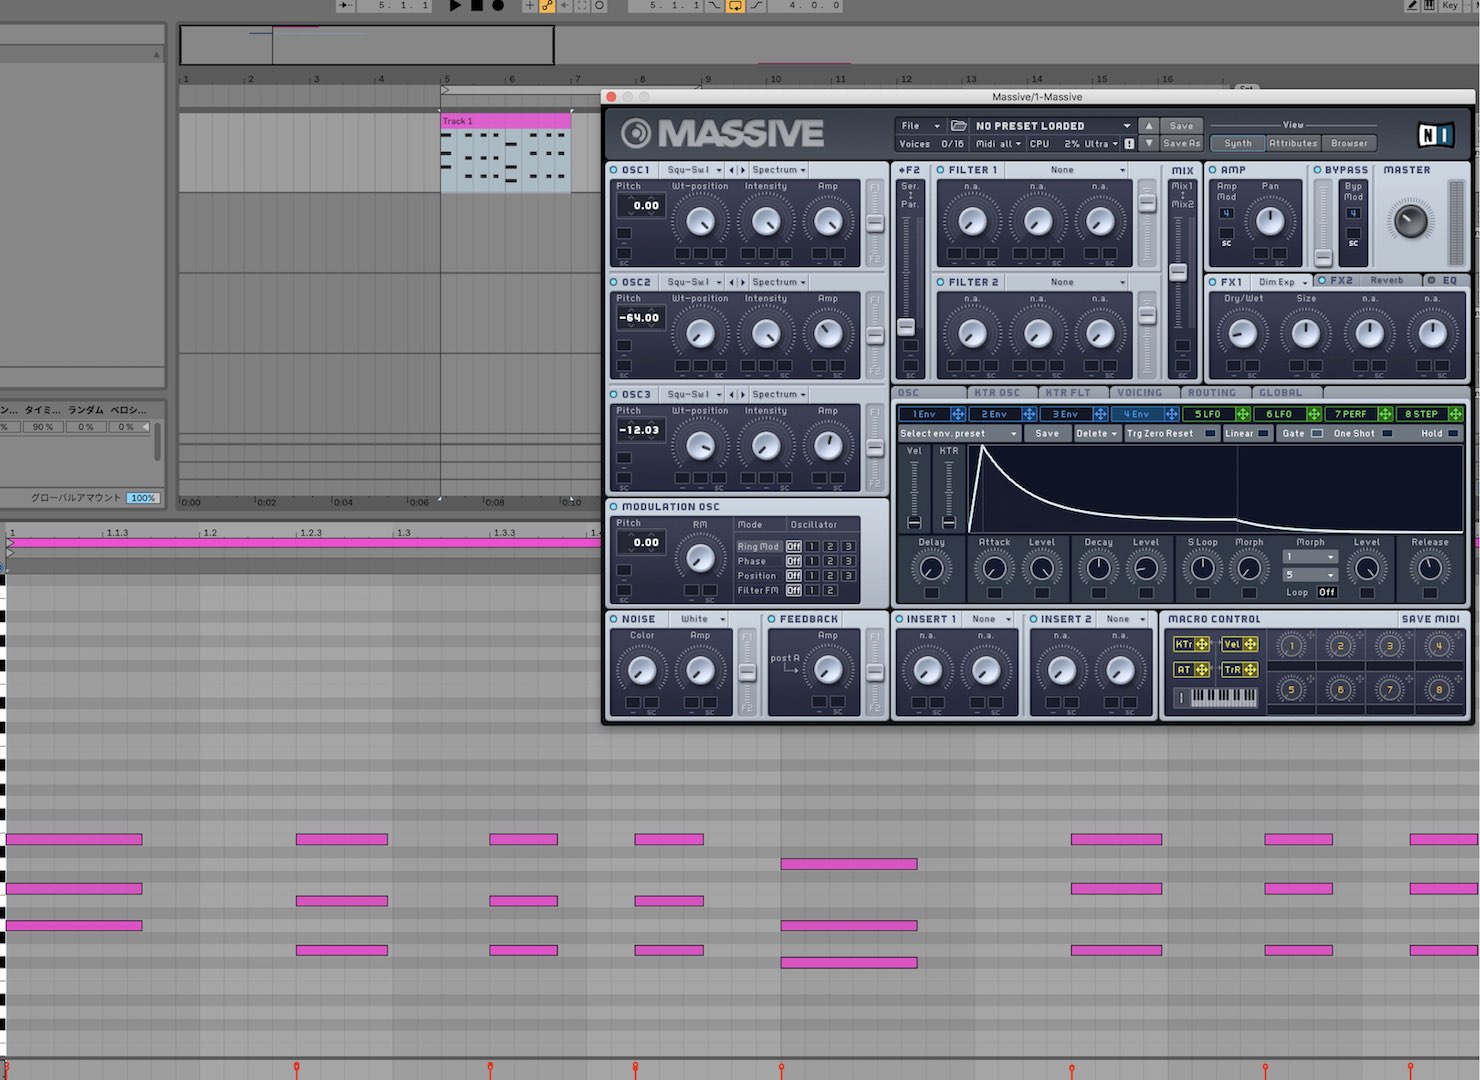Open Noise type White dropdown
1480x1080 pixels.
point(699,619)
